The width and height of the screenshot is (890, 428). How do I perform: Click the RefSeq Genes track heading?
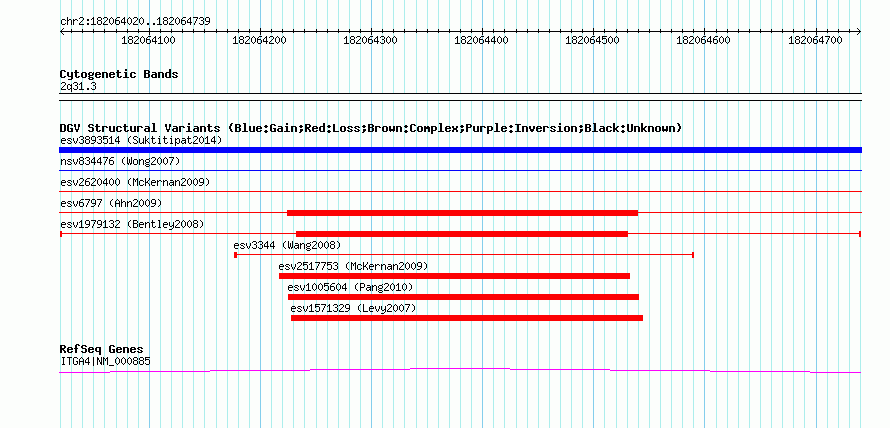[x=102, y=349]
